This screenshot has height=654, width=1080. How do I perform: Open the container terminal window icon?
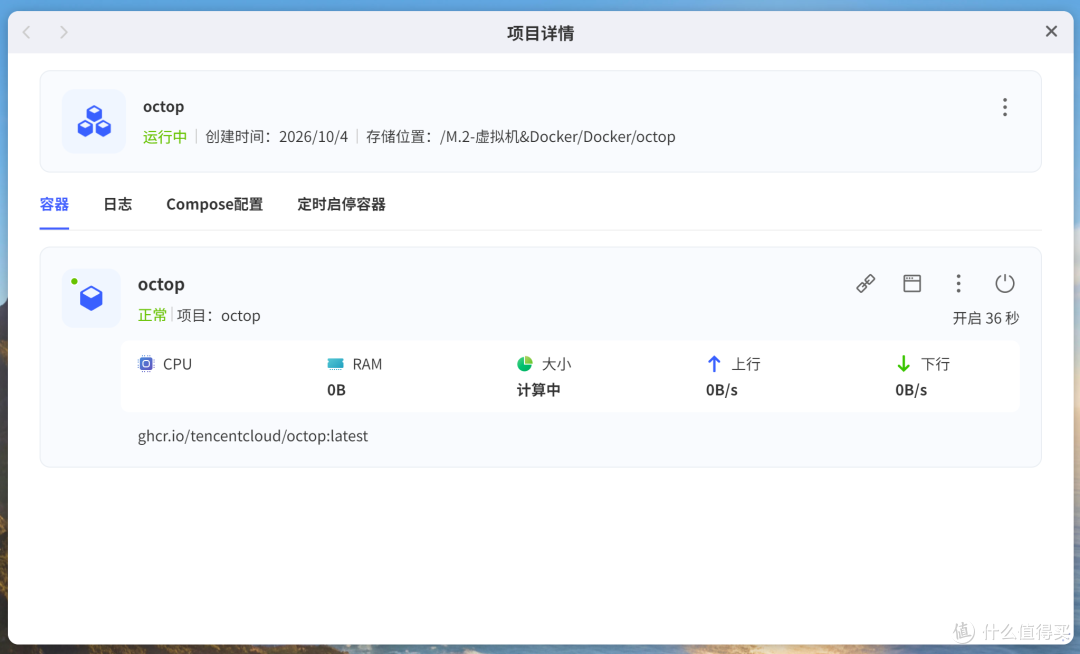[x=912, y=284]
